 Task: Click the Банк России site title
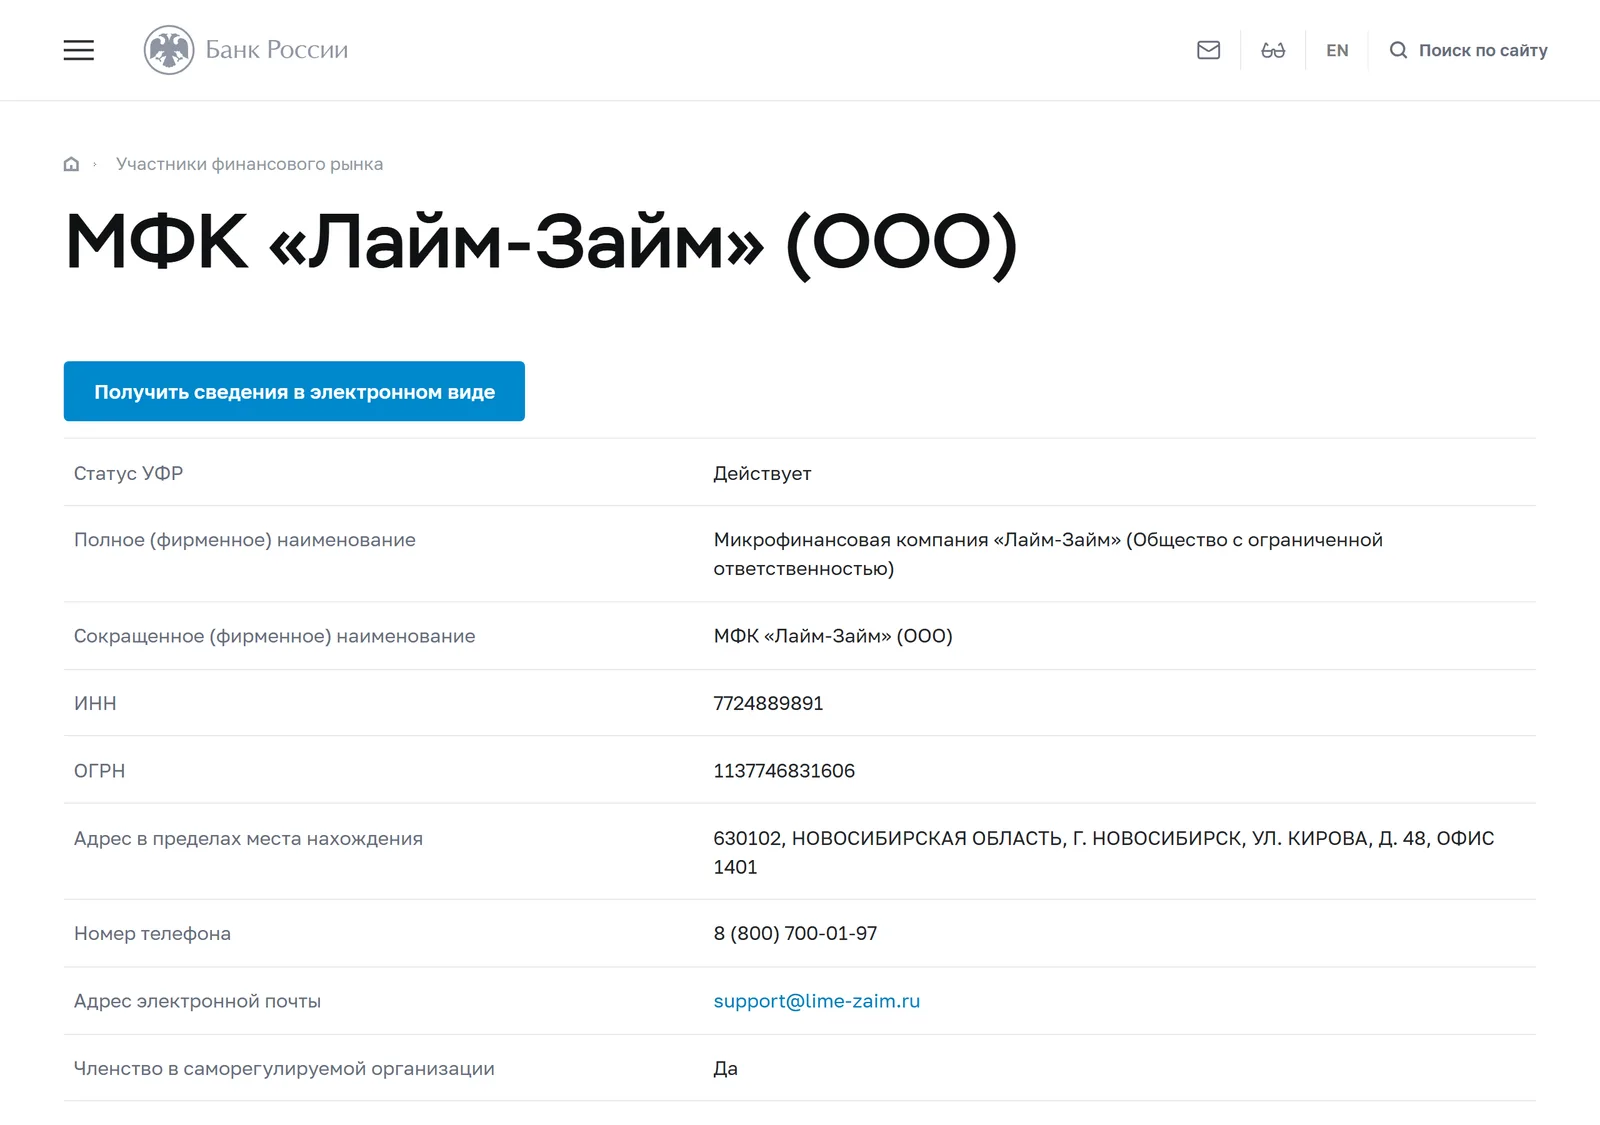[x=277, y=50]
